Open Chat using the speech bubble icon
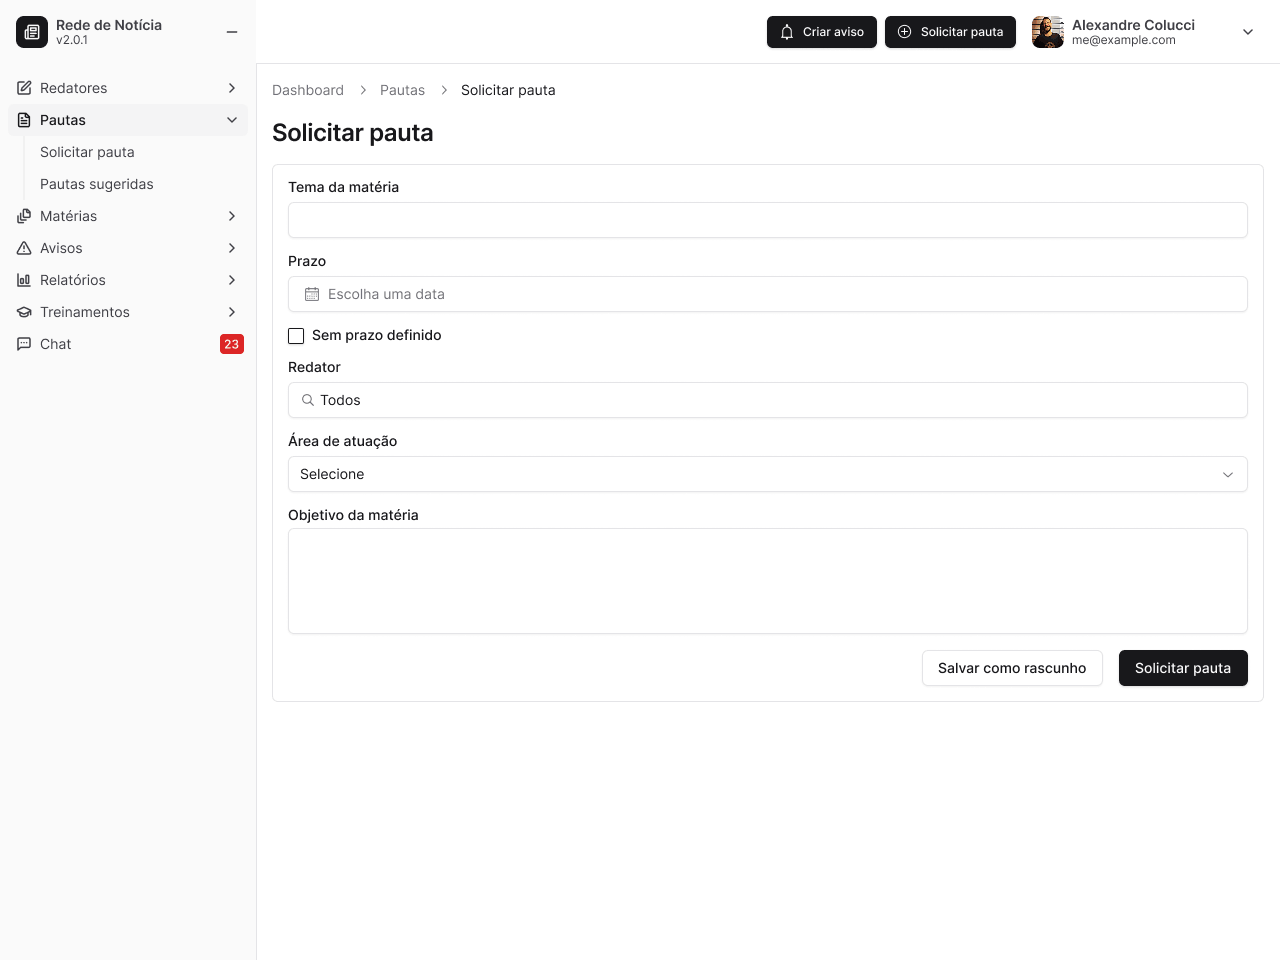The image size is (1280, 960). (24, 344)
